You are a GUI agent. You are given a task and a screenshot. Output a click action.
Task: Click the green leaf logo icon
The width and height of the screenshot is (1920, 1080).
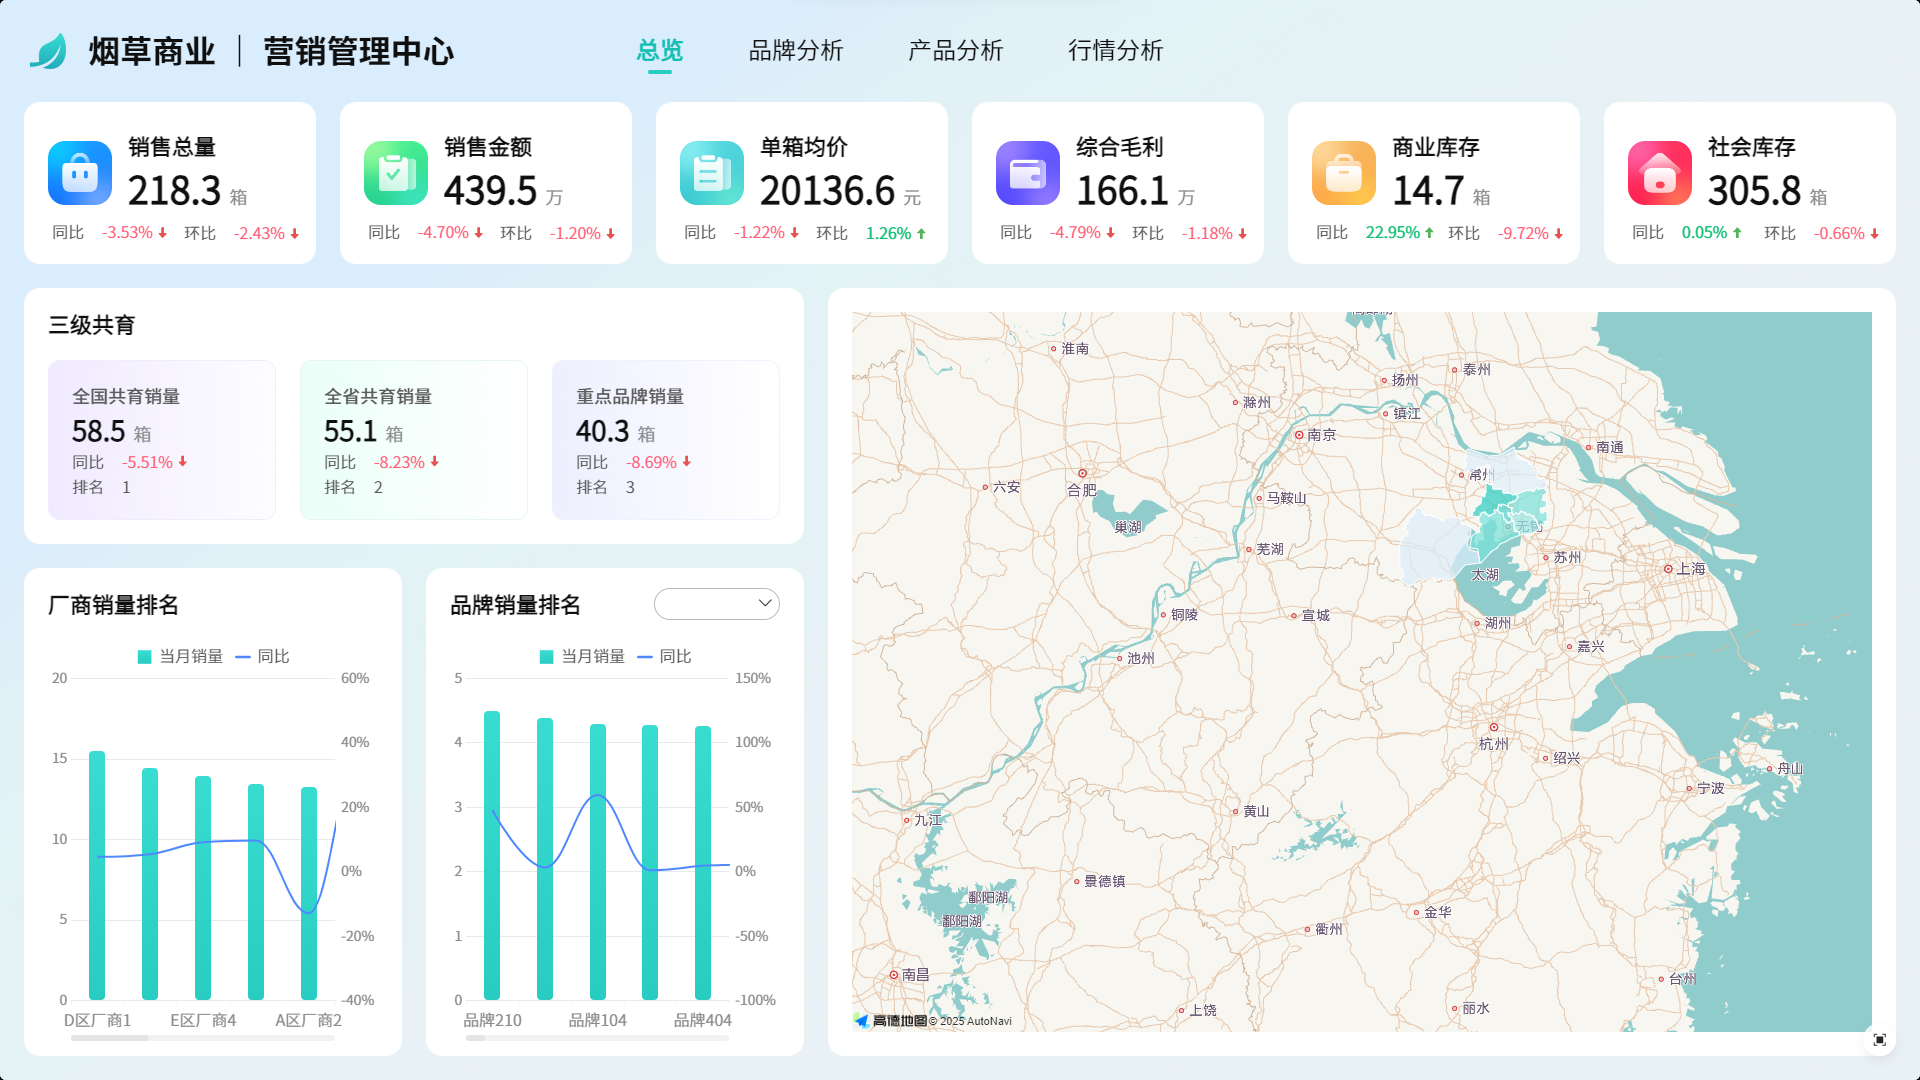click(x=48, y=51)
